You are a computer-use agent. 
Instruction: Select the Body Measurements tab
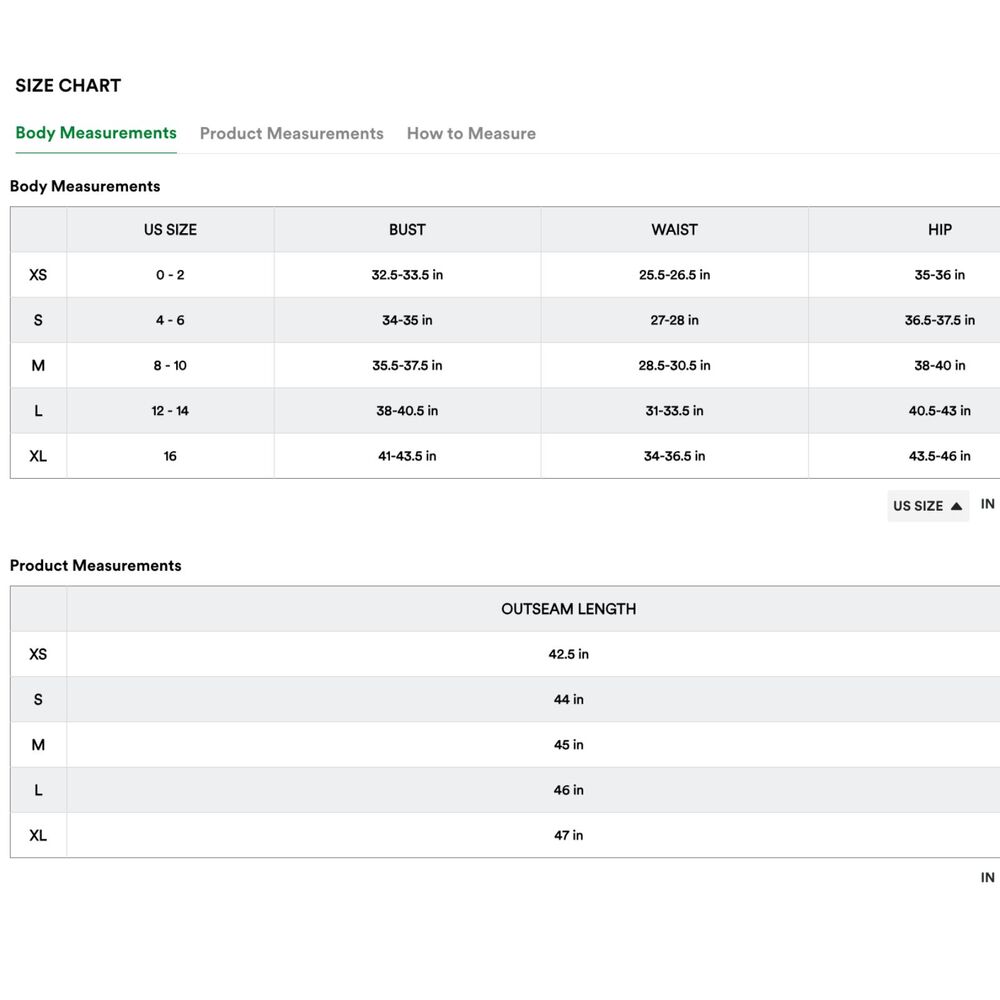96,133
